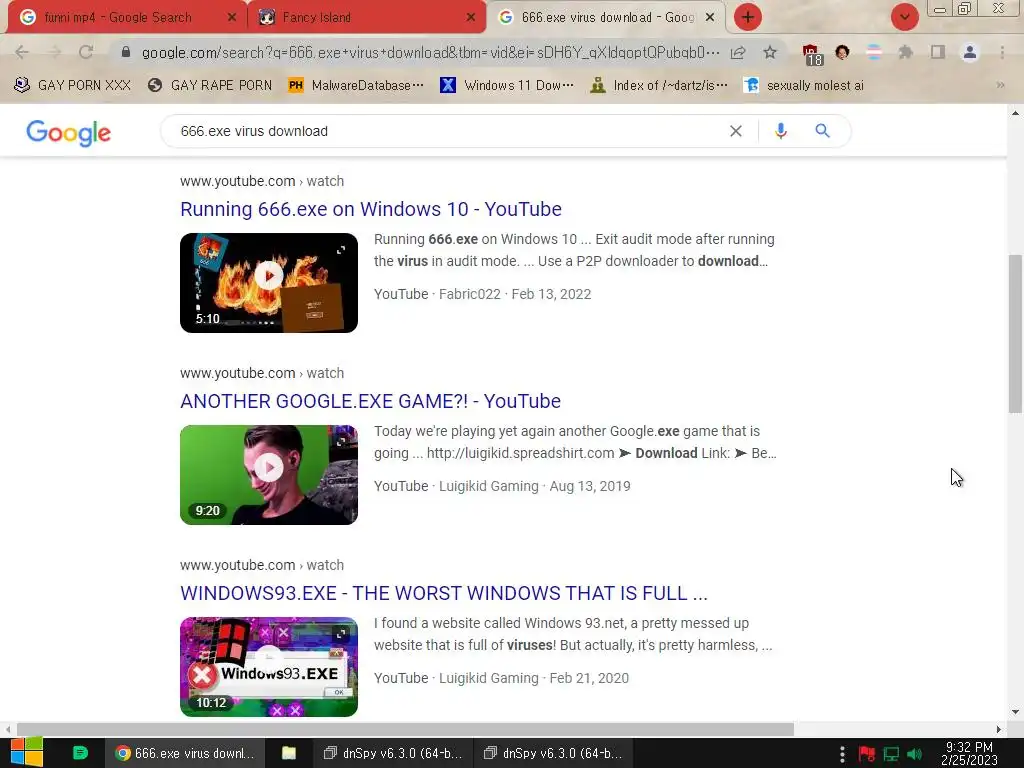Image resolution: width=1024 pixels, height=768 pixels.
Task: Select the 666.exe virus download tab
Action: pyautogui.click(x=607, y=18)
